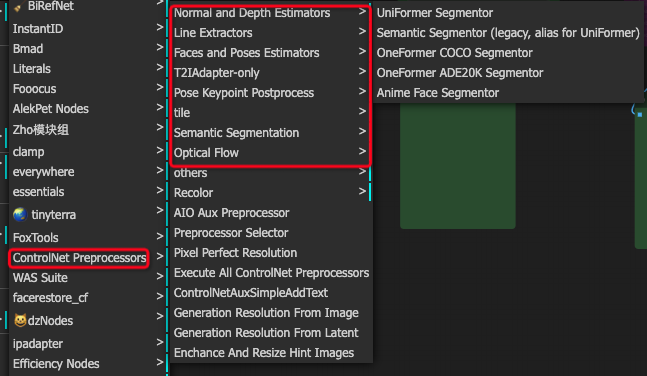Open the dzNodes submenu

[87, 321]
